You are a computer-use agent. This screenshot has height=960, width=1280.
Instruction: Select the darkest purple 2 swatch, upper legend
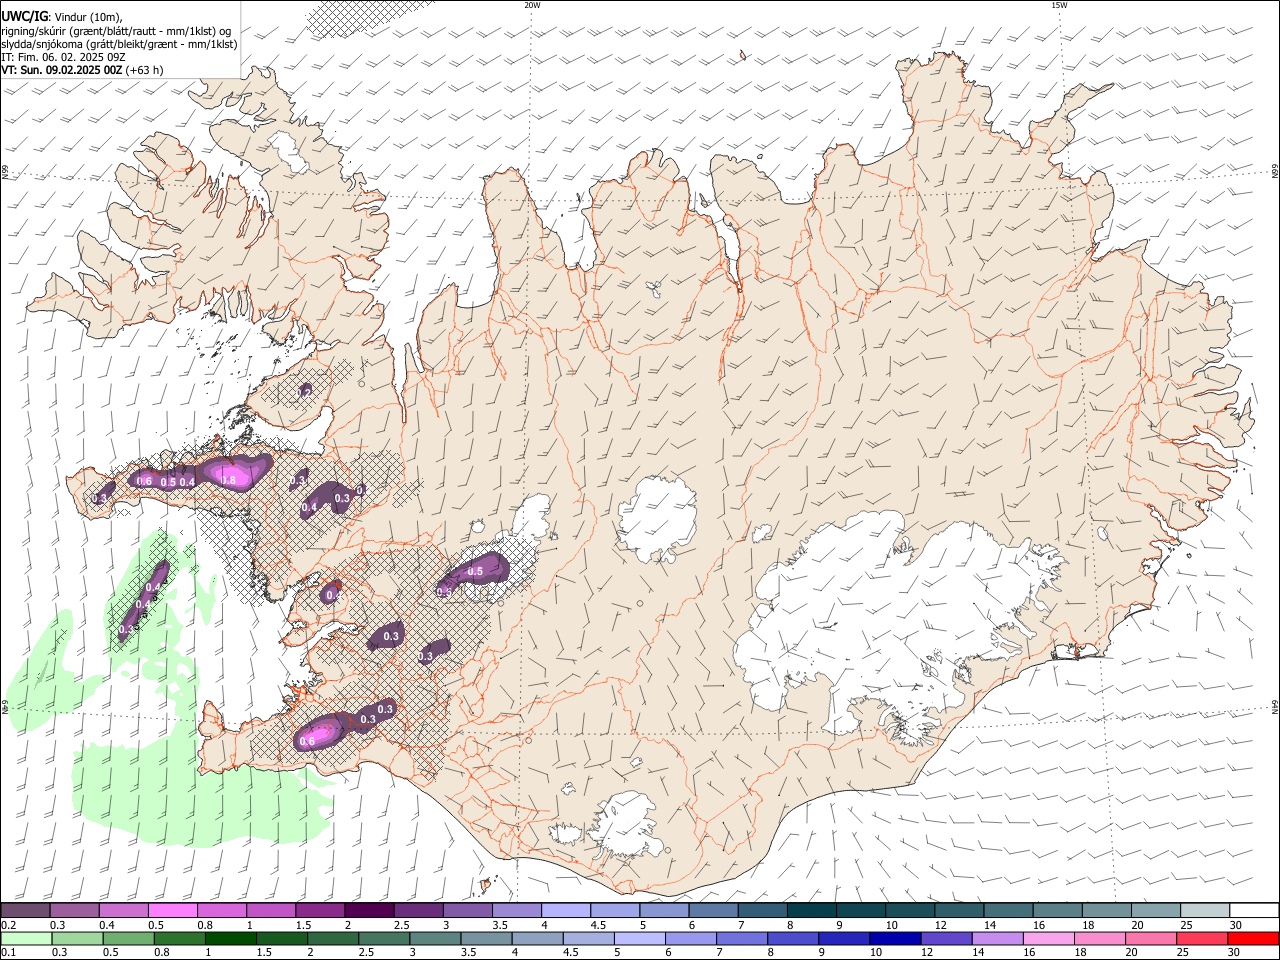point(368,911)
